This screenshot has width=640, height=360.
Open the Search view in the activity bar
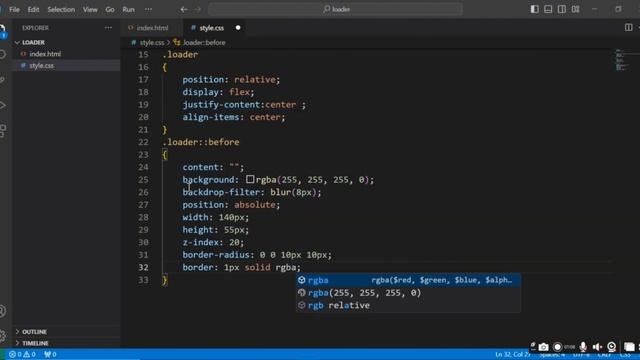pyautogui.click(x=2, y=54)
